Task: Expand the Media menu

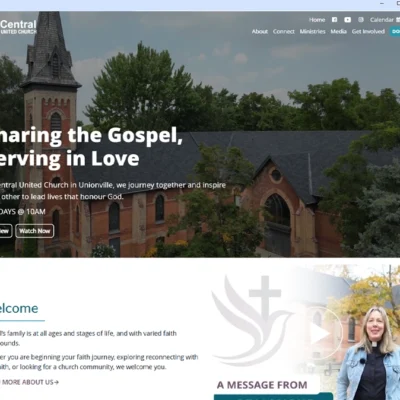Action: pyautogui.click(x=339, y=31)
